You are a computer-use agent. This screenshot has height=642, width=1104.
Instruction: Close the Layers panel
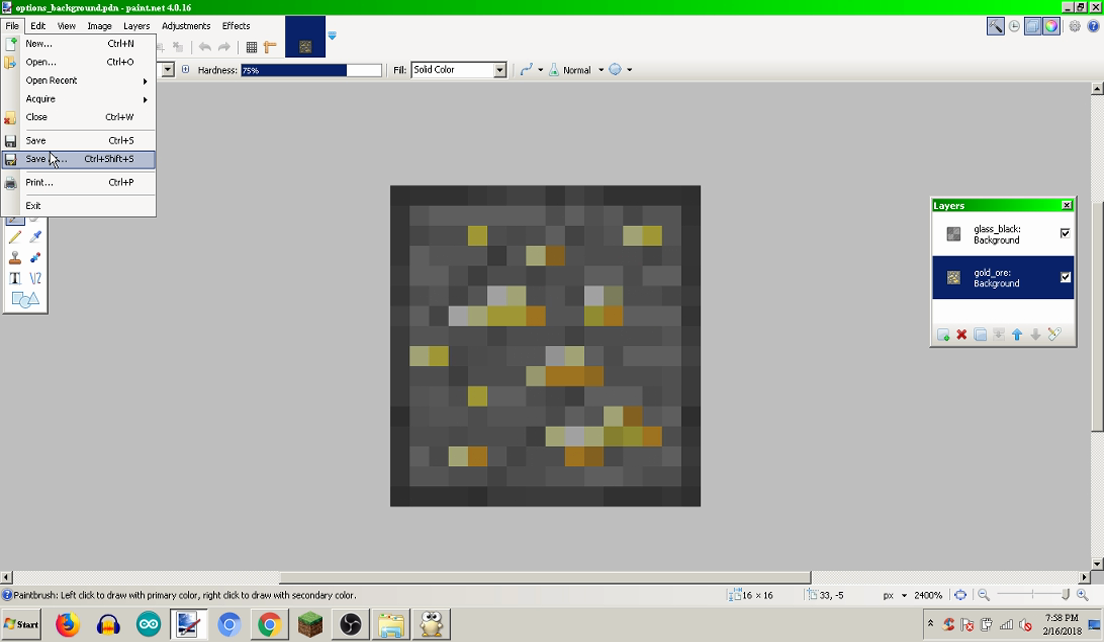(x=1066, y=206)
